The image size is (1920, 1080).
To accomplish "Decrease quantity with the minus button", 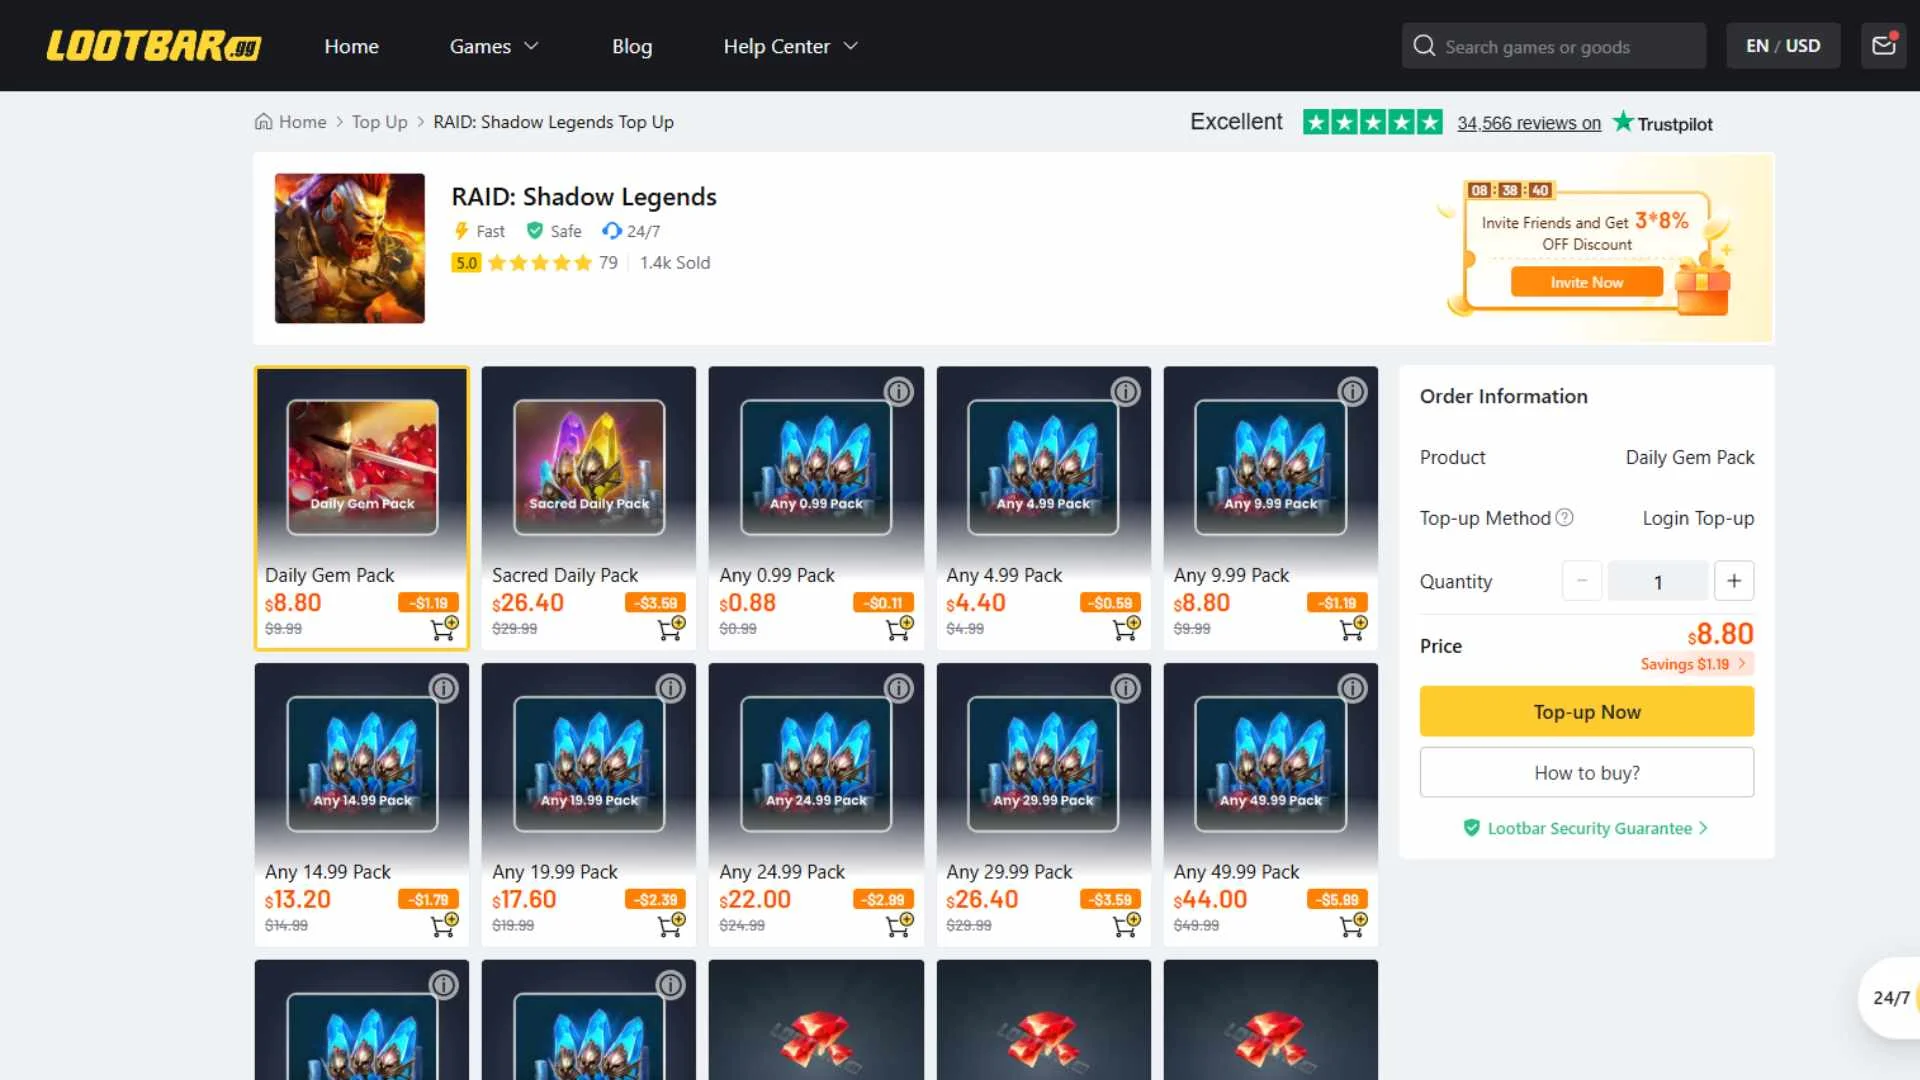I will (x=1581, y=580).
